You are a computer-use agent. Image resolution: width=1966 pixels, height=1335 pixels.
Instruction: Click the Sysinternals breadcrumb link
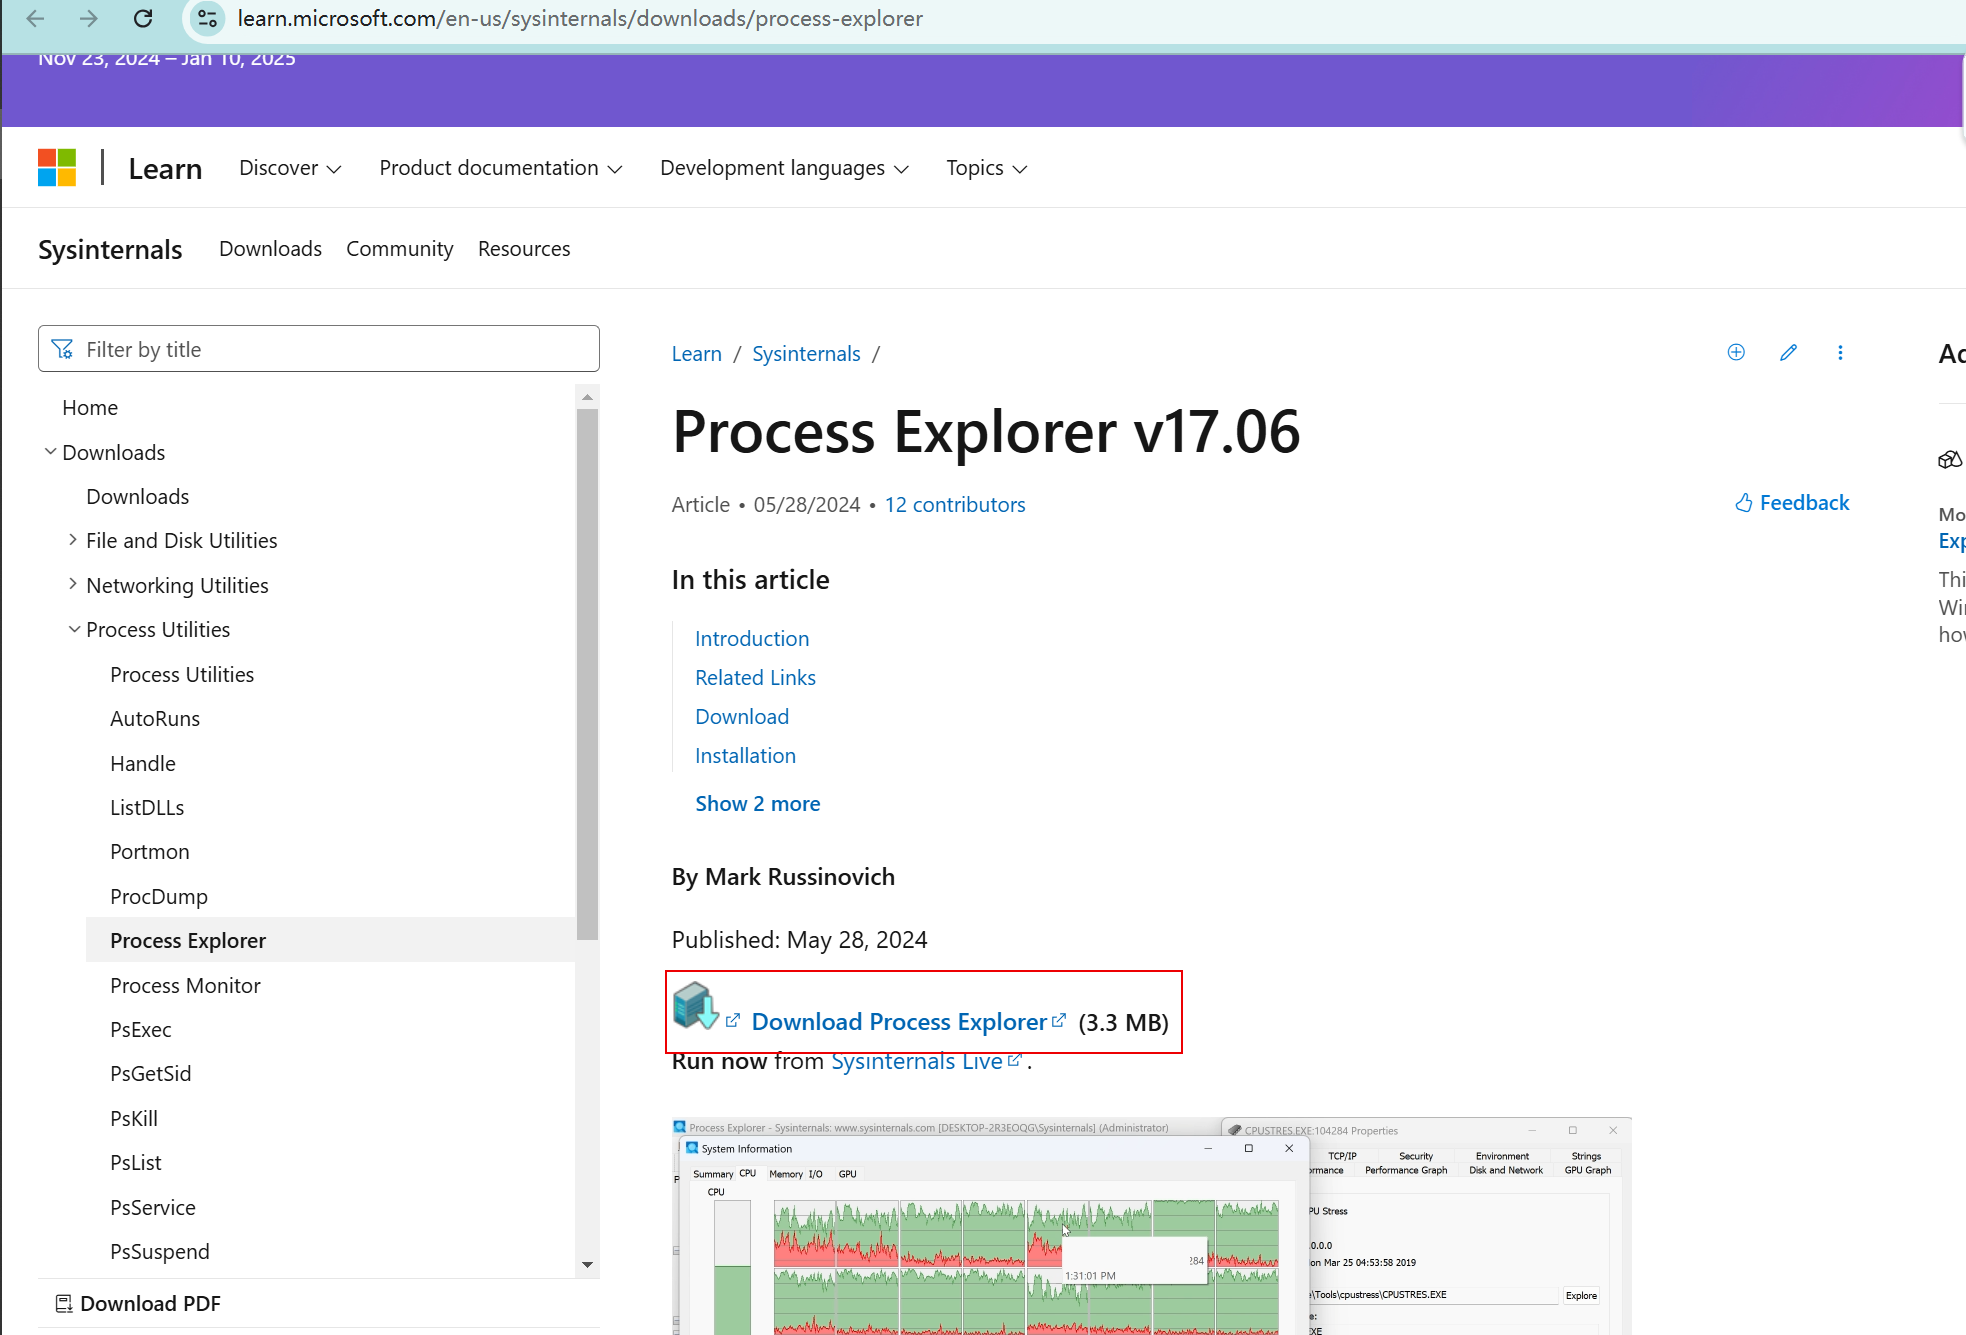click(x=806, y=354)
